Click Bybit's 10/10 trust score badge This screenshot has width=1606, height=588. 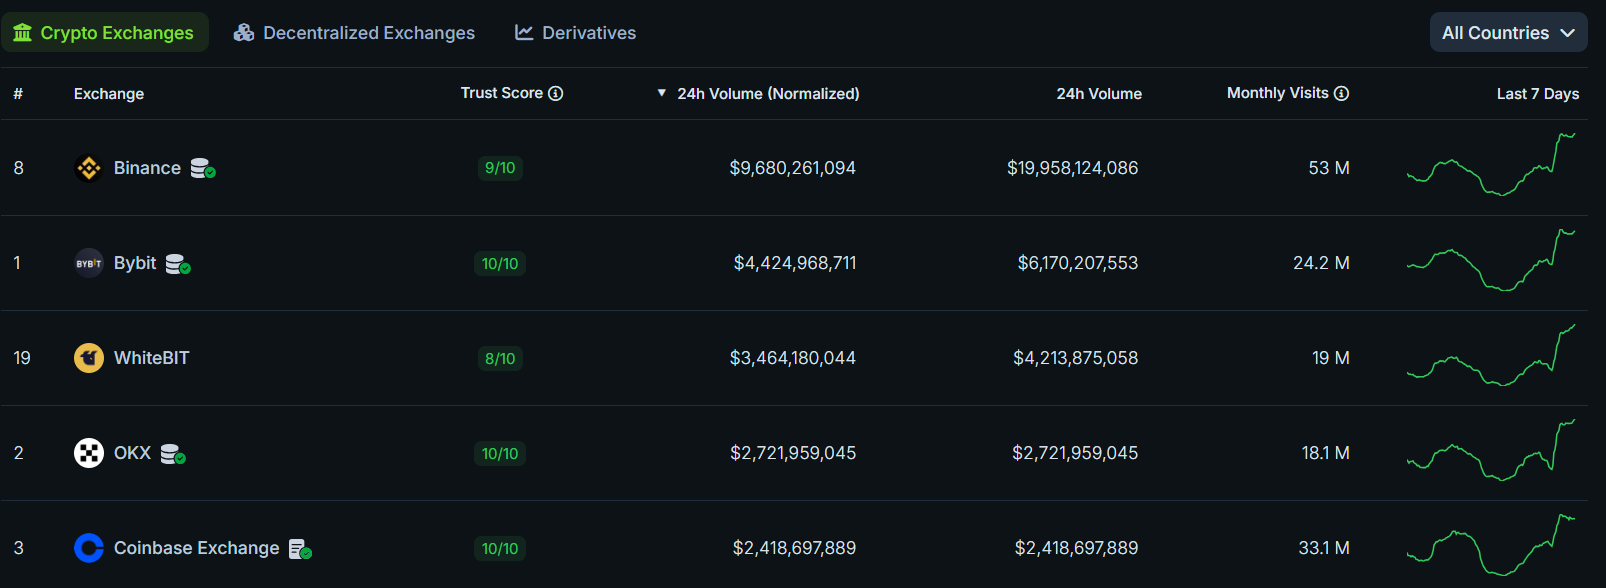500,263
